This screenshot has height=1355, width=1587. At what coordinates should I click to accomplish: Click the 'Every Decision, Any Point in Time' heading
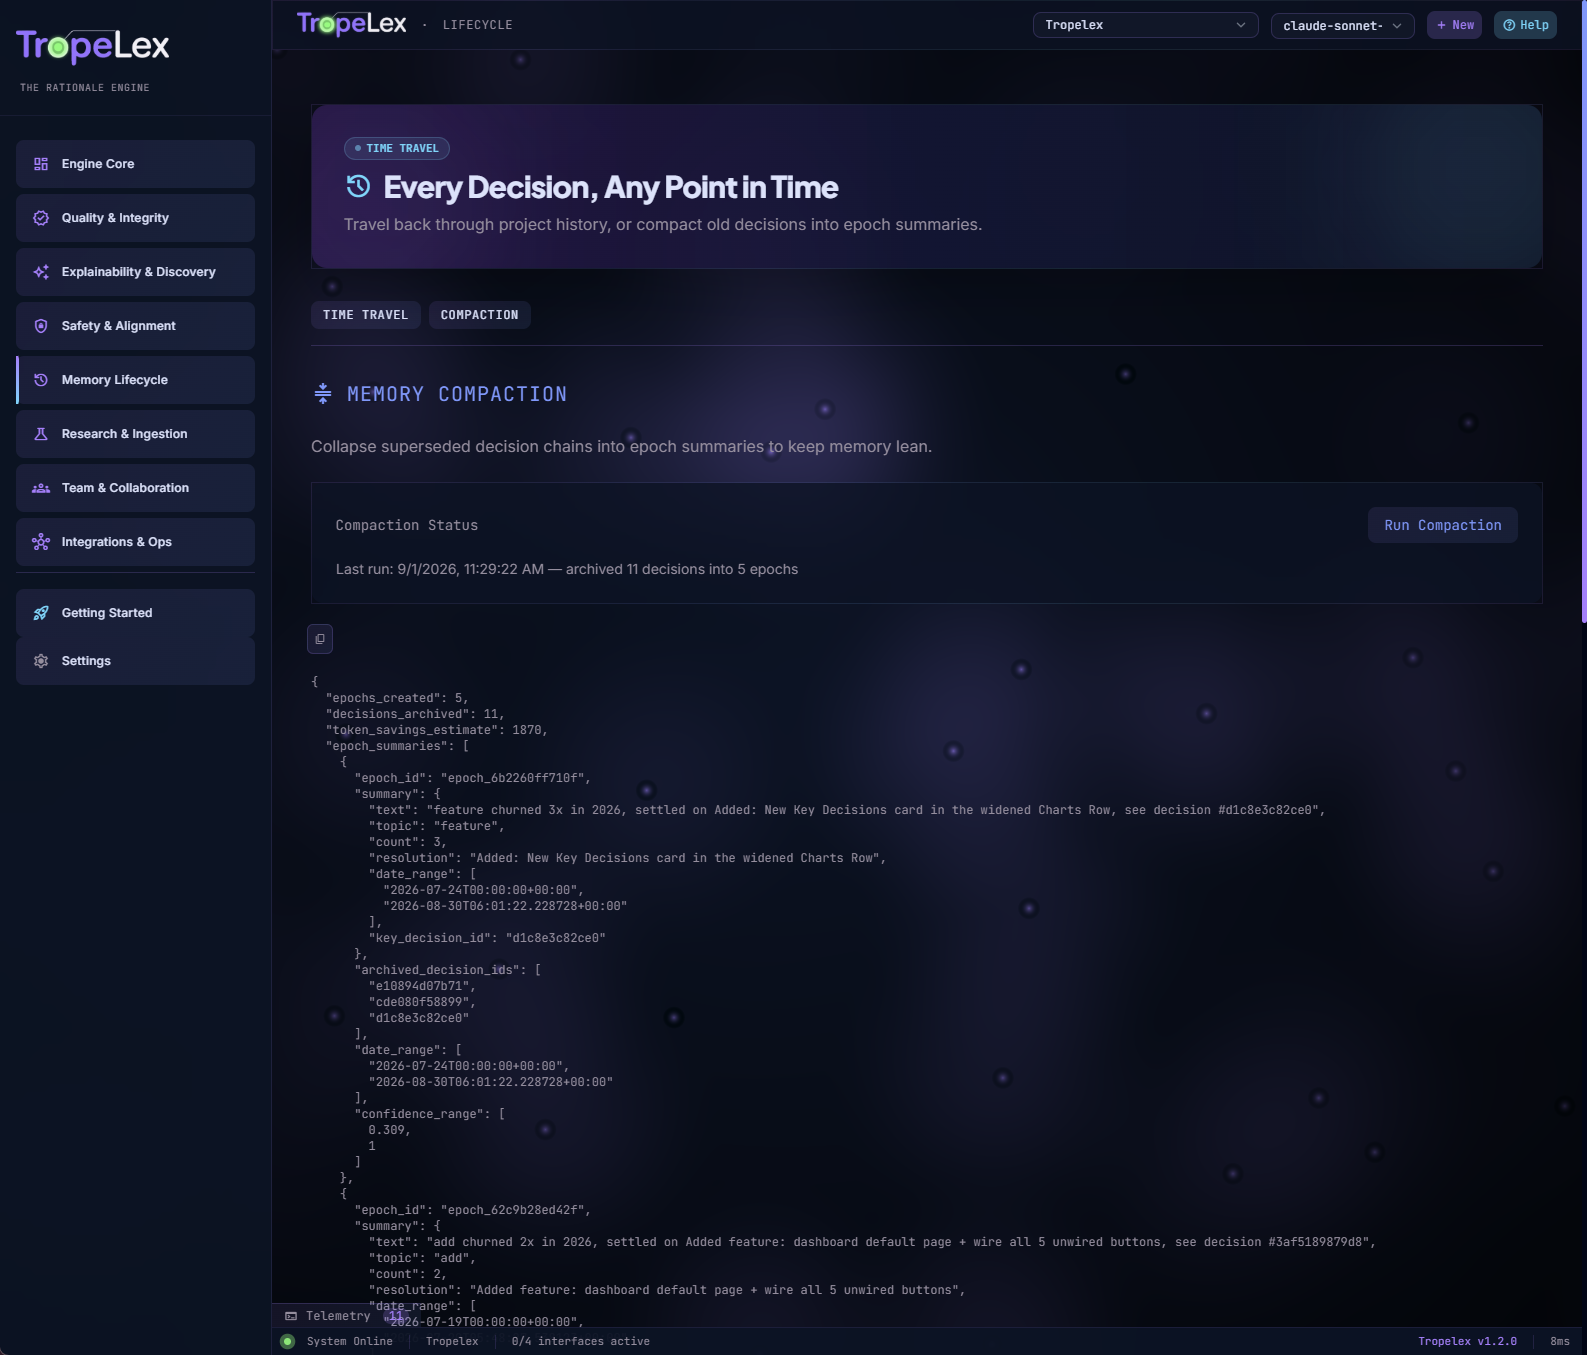611,187
